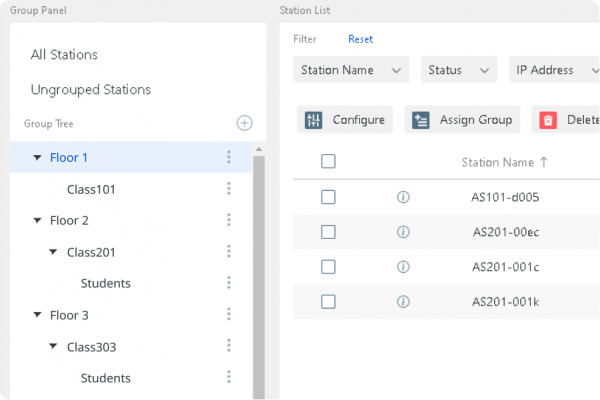Tick the checkbox for station AS101-d005
The width and height of the screenshot is (600, 400).
tap(328, 198)
